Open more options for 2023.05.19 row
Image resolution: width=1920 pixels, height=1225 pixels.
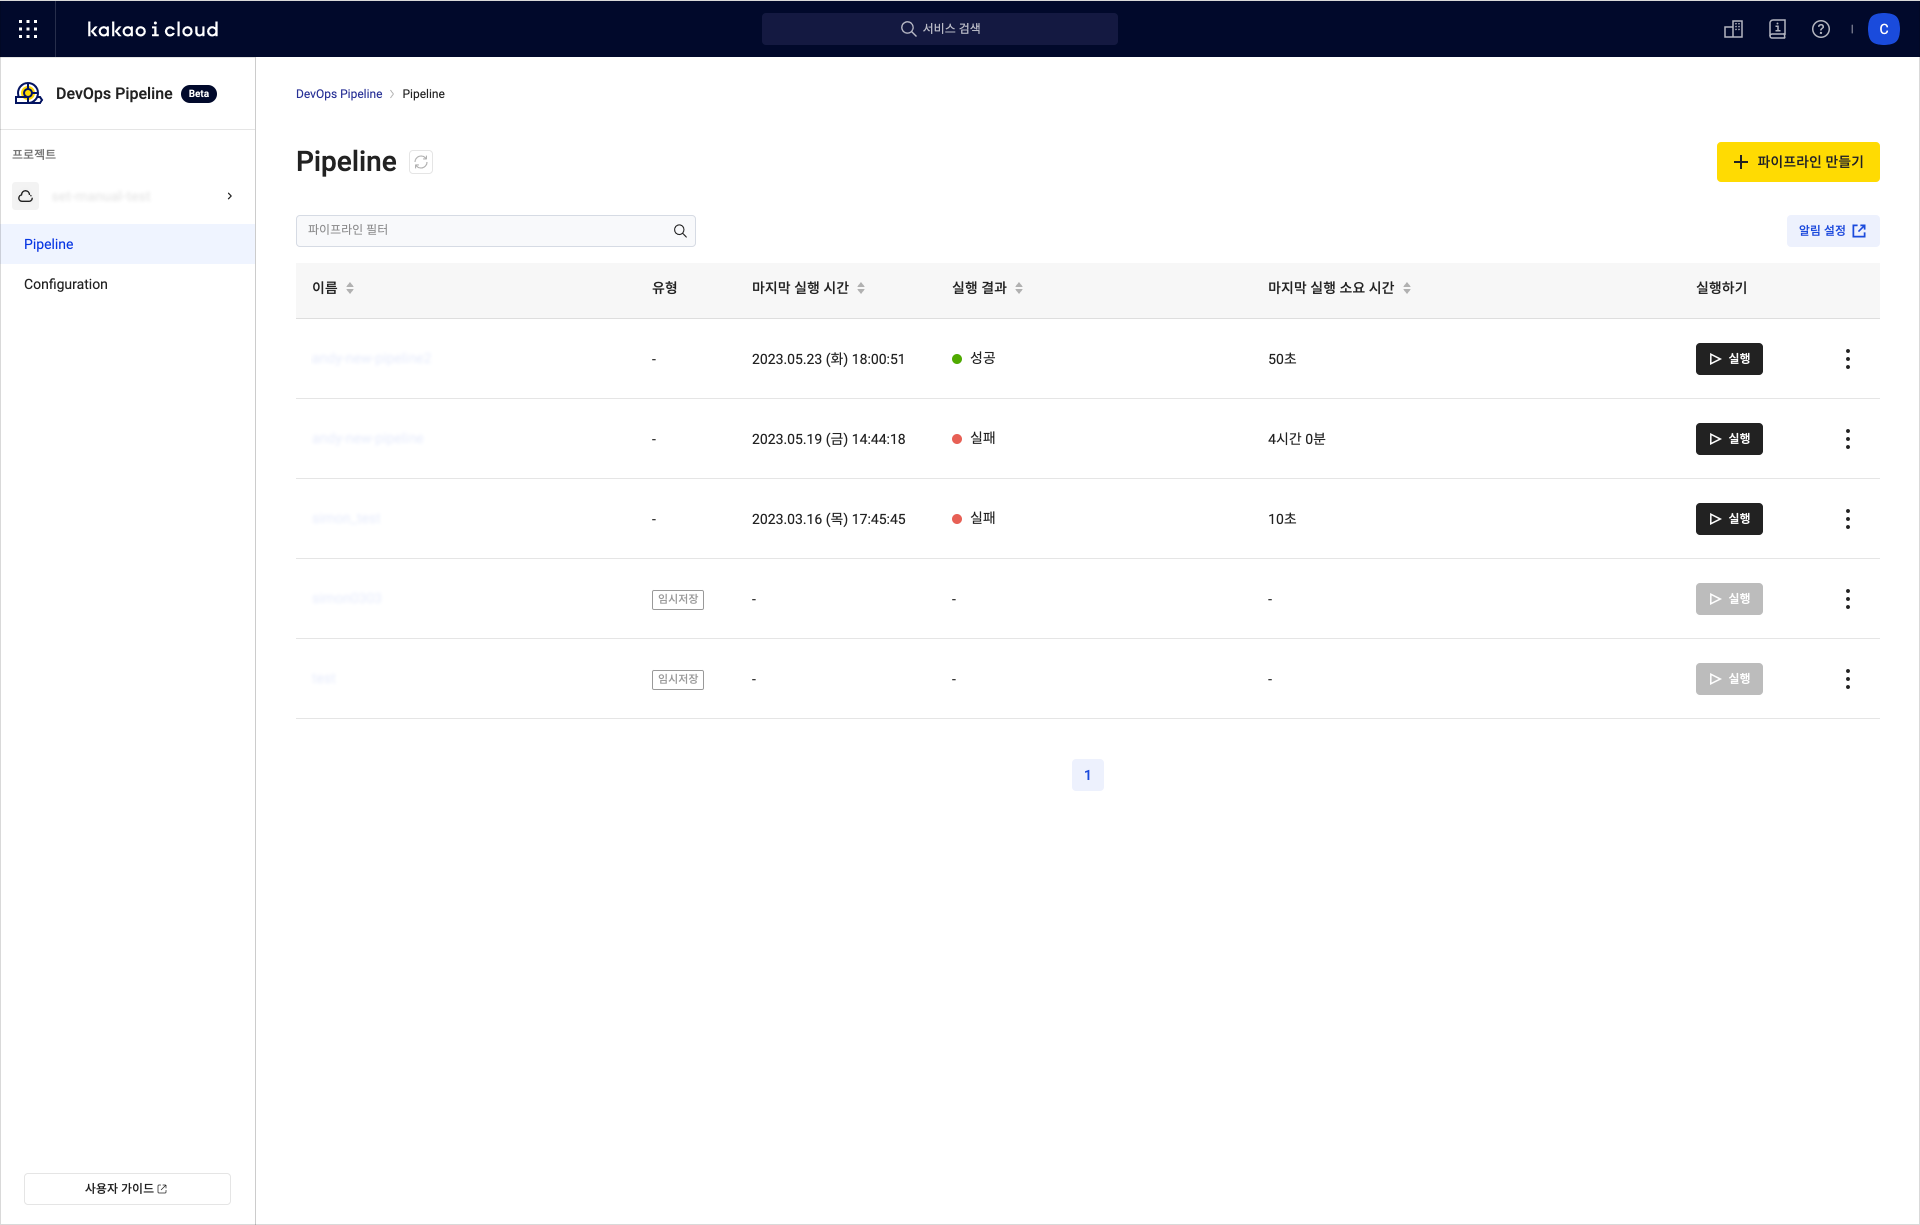click(1848, 439)
